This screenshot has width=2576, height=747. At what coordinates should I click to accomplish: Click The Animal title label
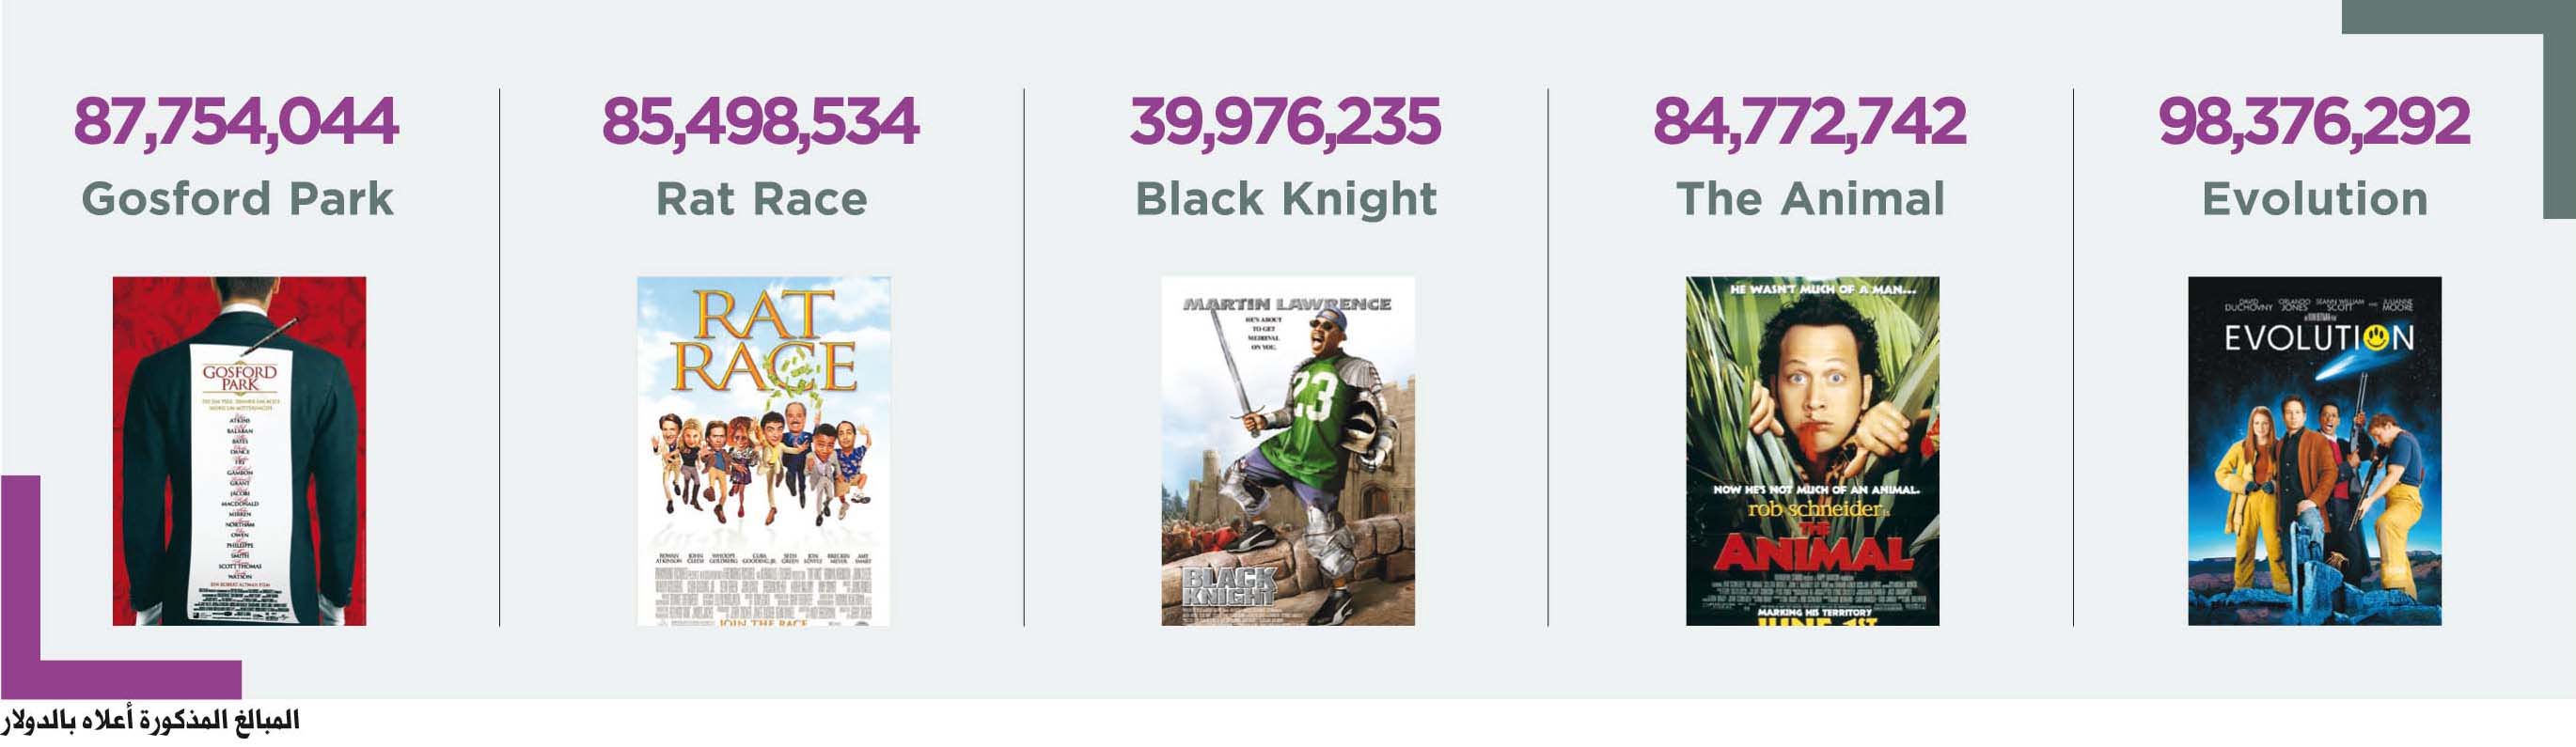(1811, 198)
